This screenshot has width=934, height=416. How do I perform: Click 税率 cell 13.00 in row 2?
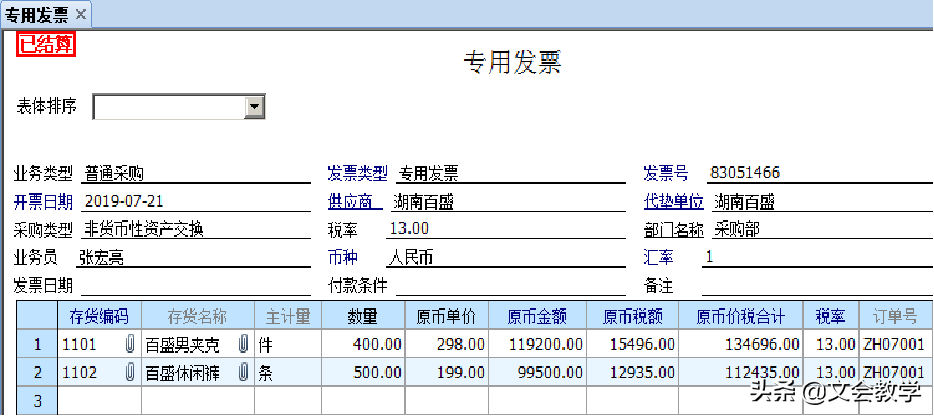pos(831,372)
